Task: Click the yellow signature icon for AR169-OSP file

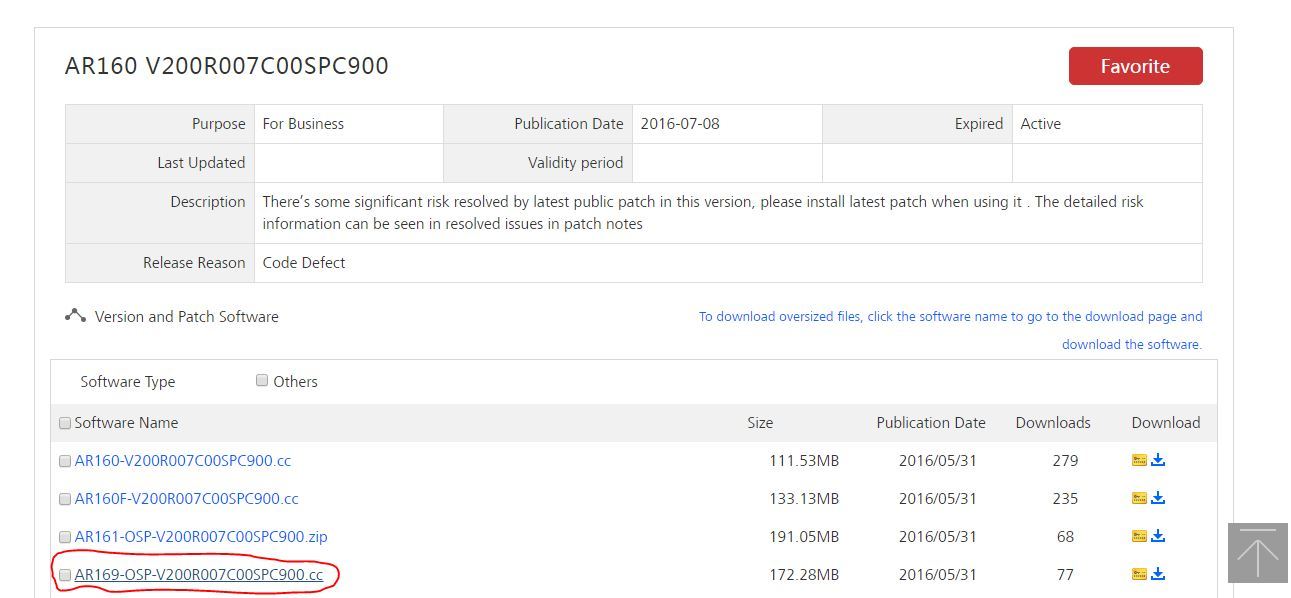Action: (x=1139, y=574)
